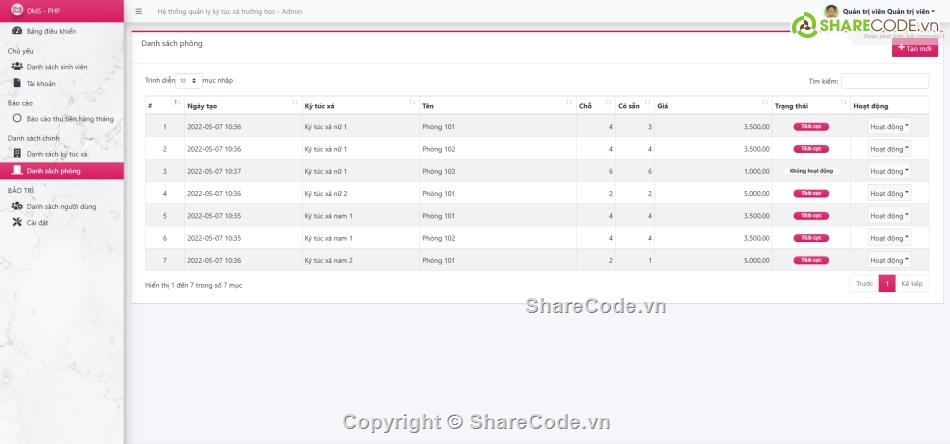950x444 pixels.
Task: Open Báo cáo thu tiền hàng tháng
Action: [x=69, y=118]
